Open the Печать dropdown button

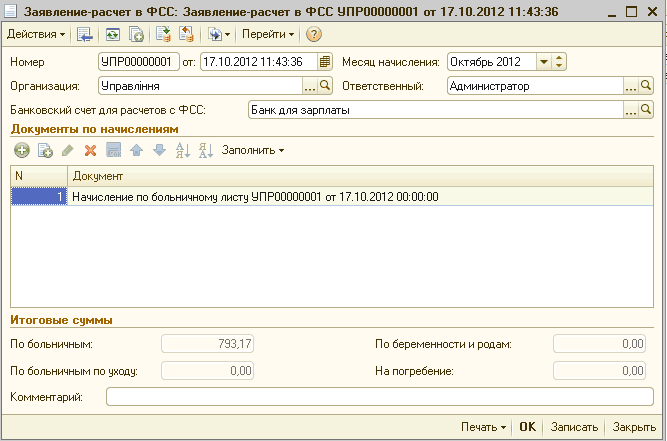pyautogui.click(x=484, y=427)
